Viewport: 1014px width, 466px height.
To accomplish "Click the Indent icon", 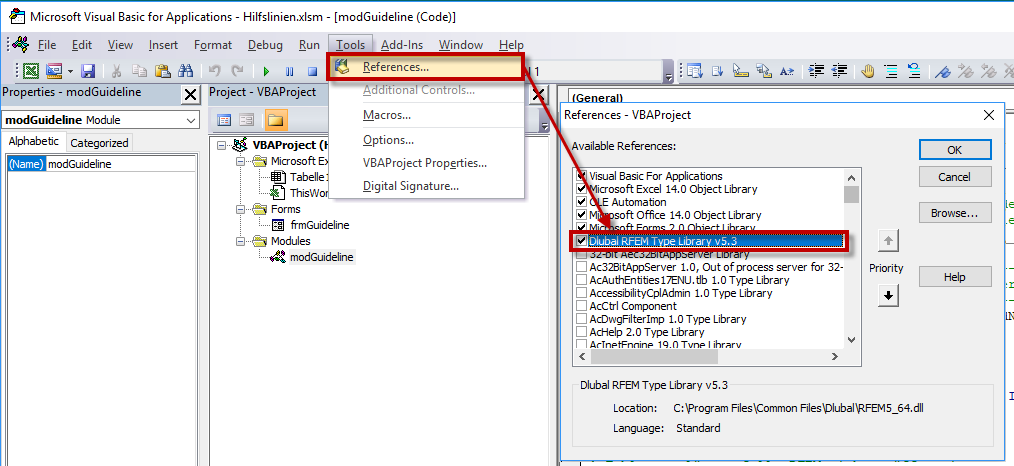I will (x=817, y=71).
